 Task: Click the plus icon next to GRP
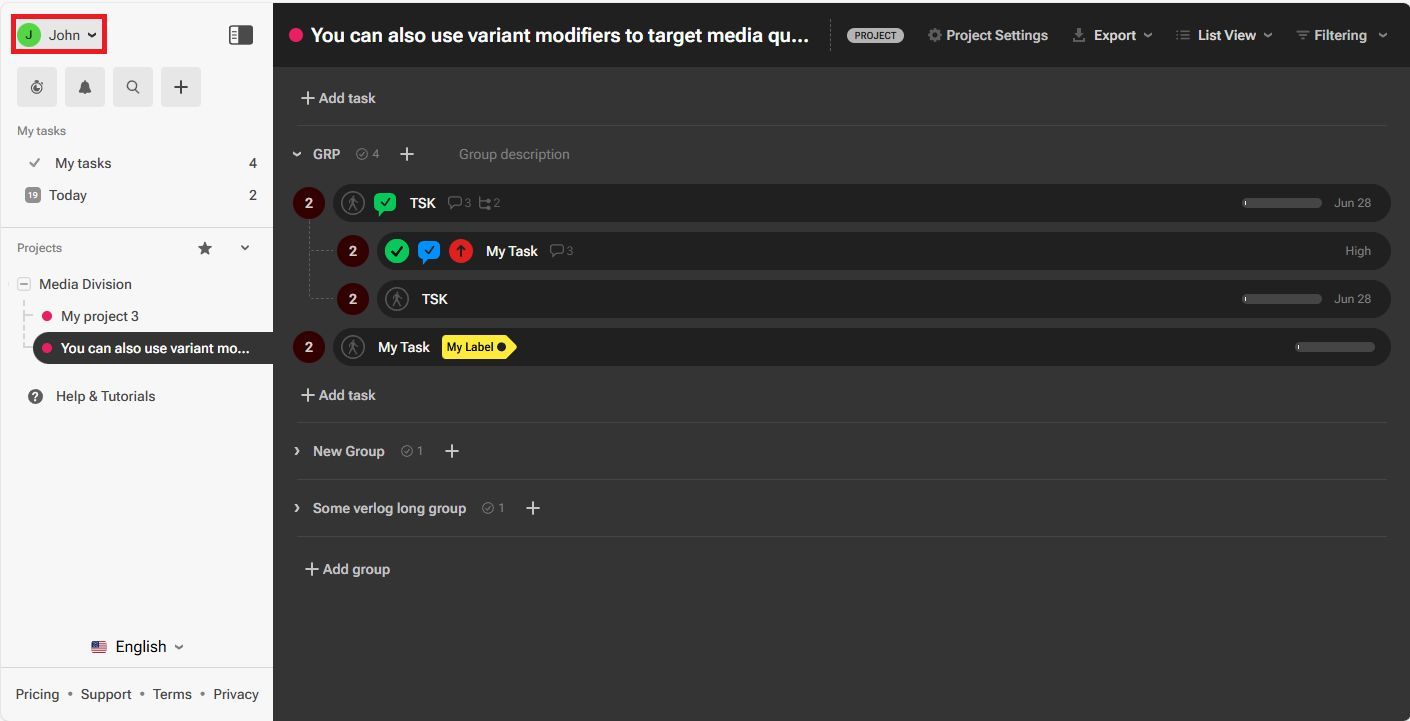pos(407,154)
